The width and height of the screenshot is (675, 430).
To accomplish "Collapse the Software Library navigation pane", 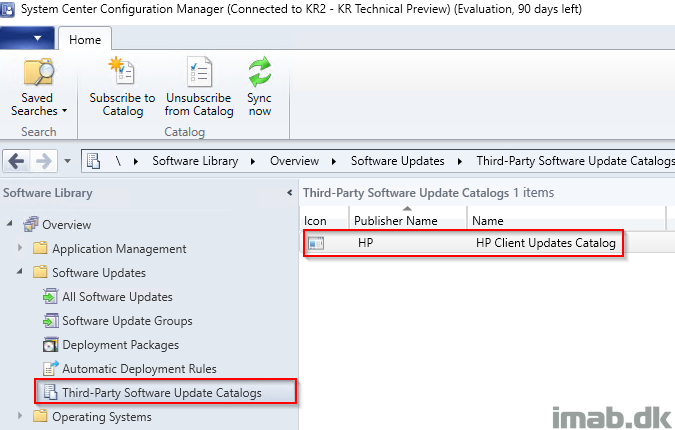I will tap(290, 193).
